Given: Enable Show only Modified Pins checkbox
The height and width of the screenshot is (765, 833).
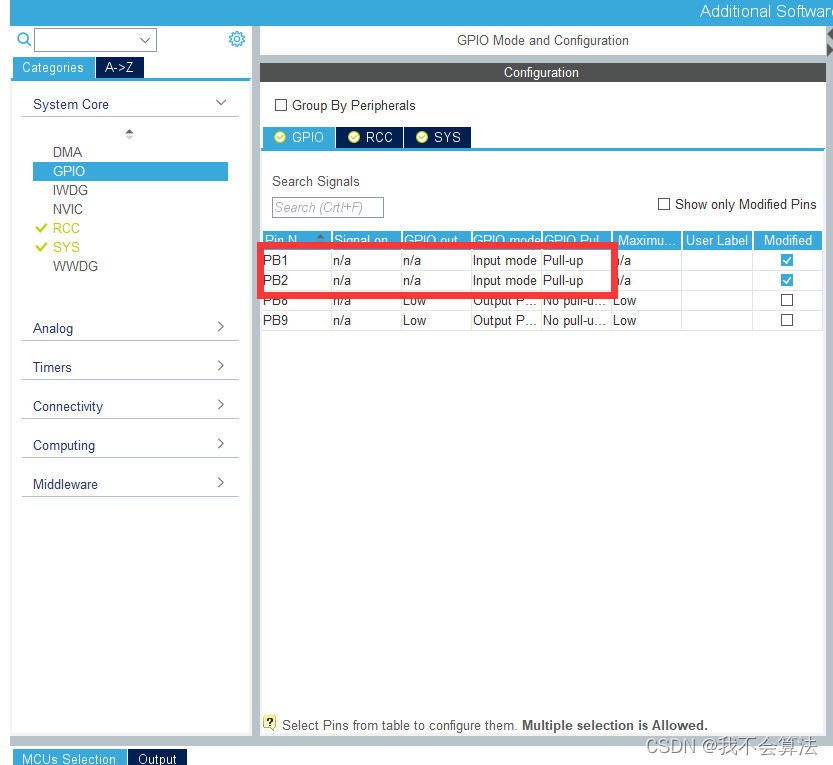Looking at the screenshot, I should click(x=664, y=205).
